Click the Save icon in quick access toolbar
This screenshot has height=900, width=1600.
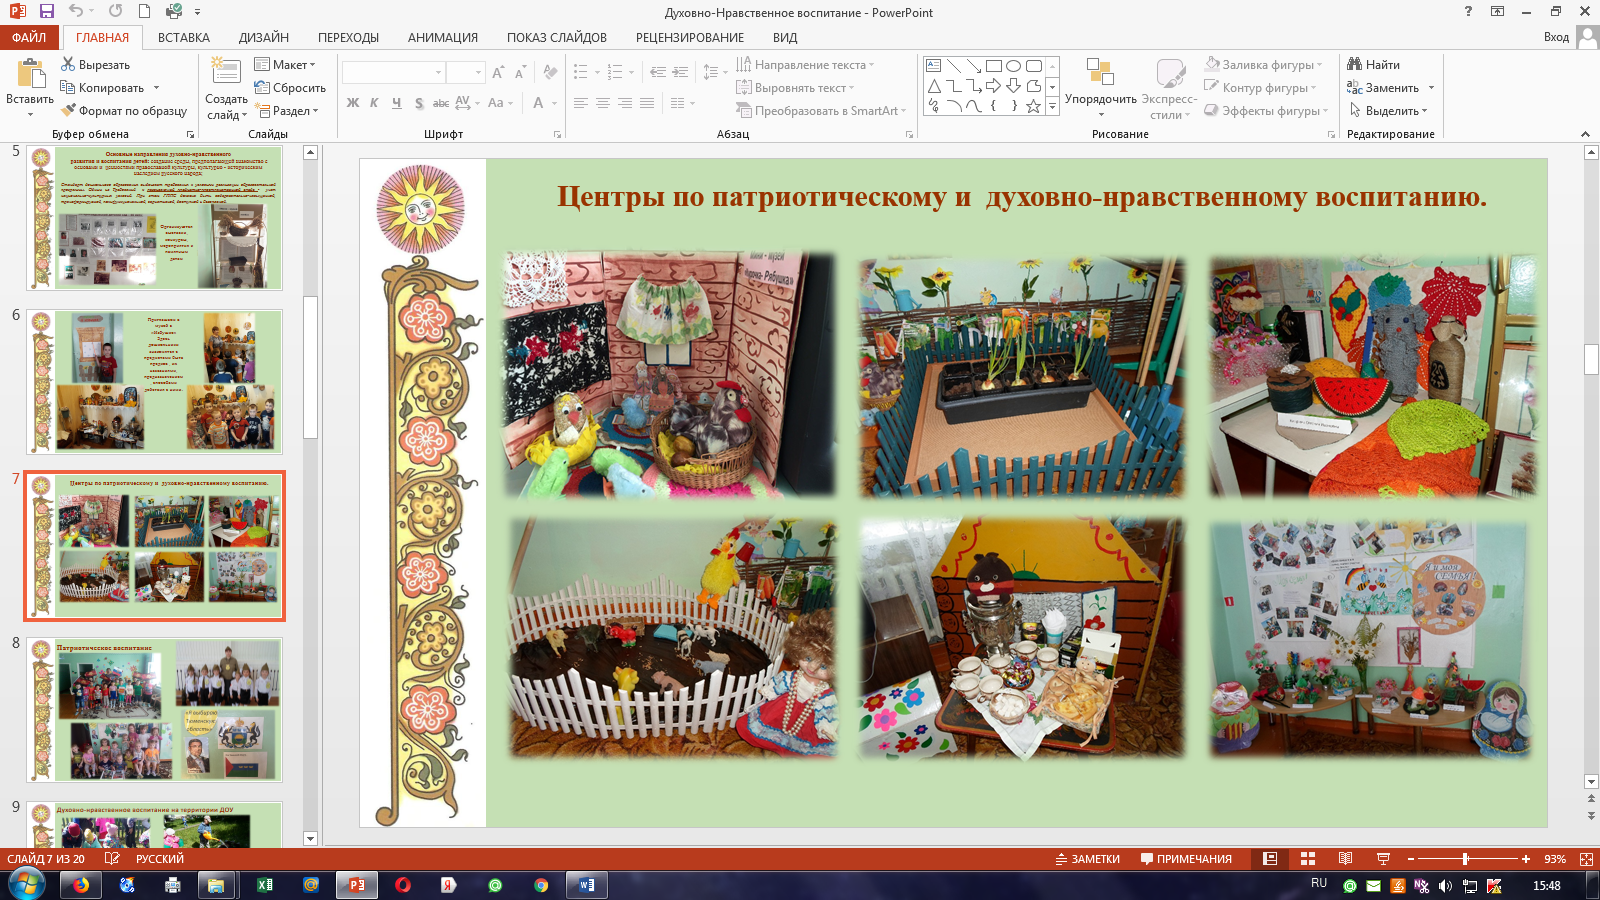46,12
